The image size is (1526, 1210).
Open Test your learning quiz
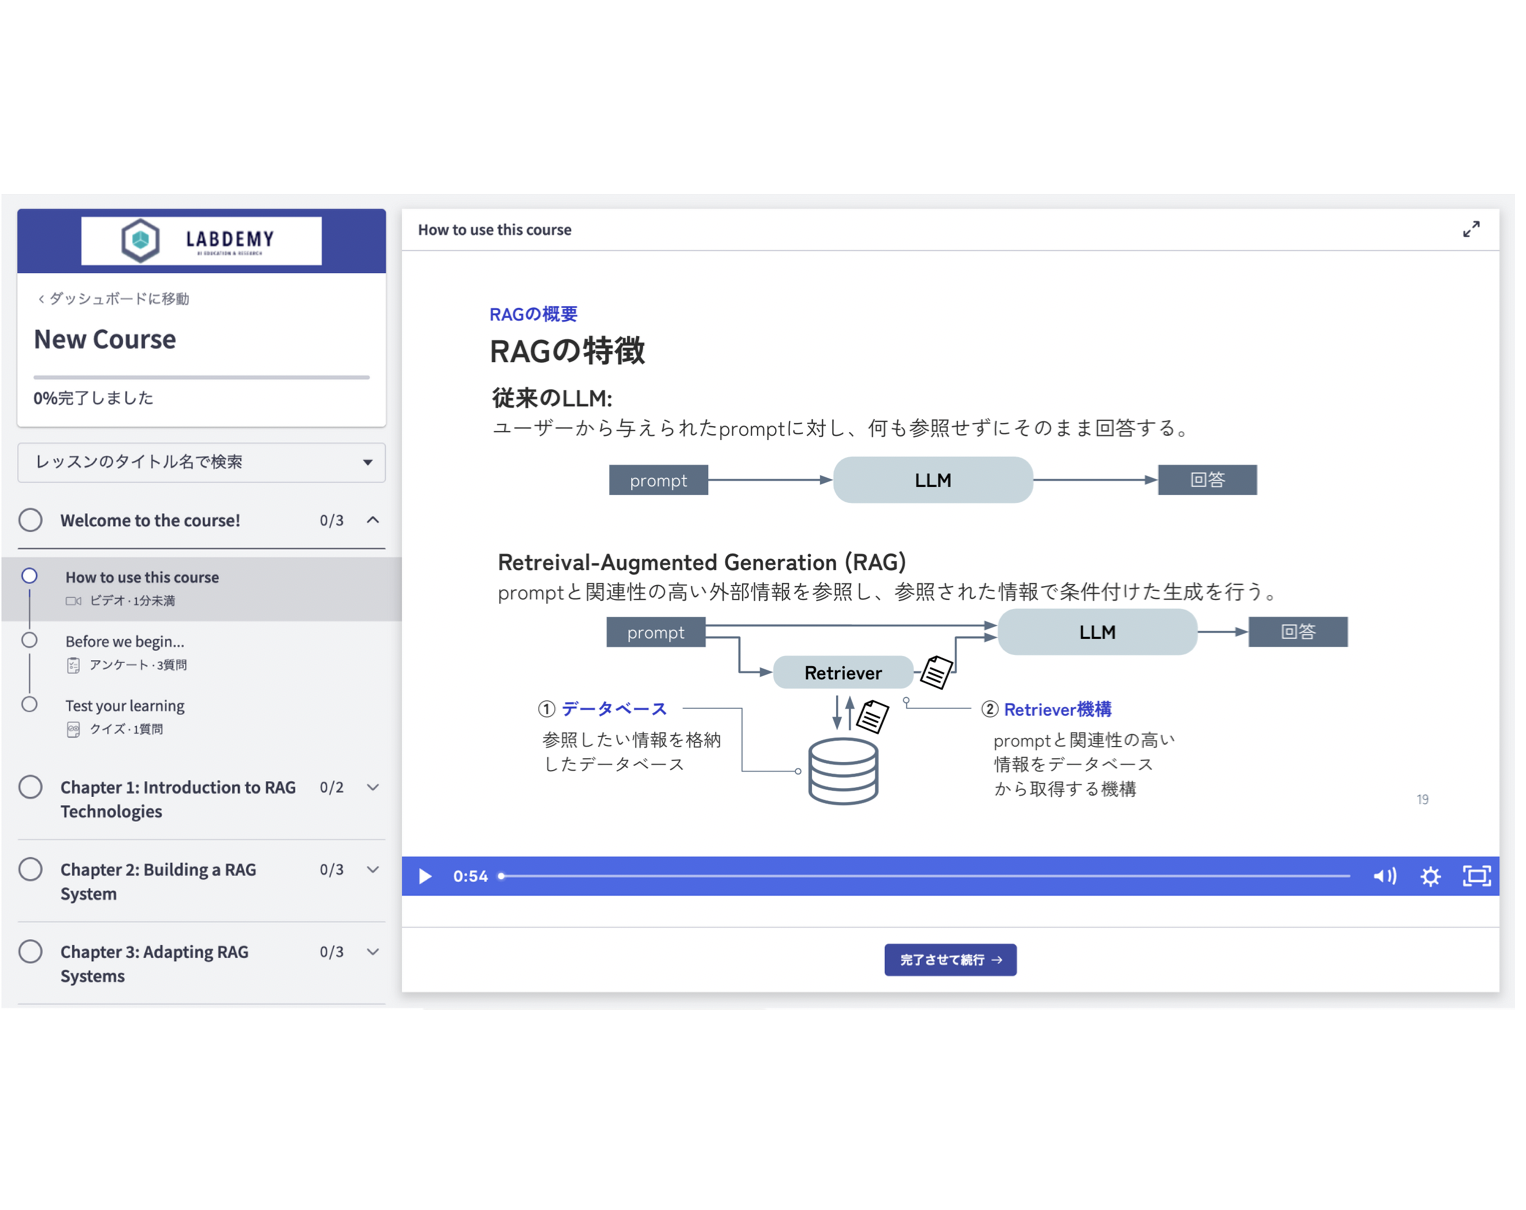(x=201, y=716)
